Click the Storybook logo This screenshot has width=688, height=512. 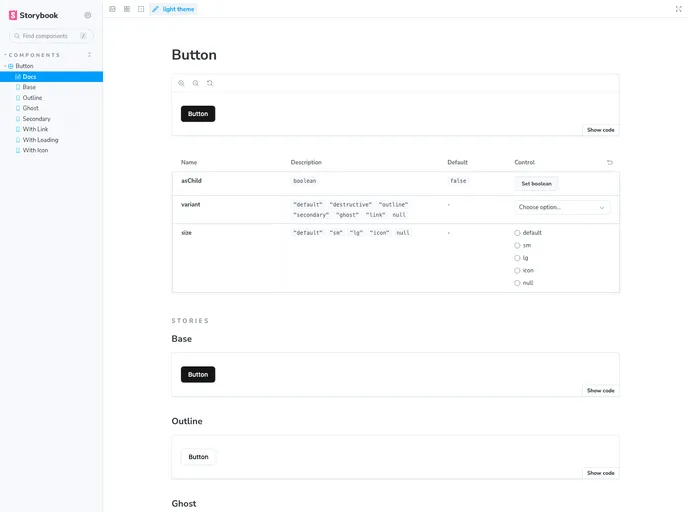(x=33, y=15)
